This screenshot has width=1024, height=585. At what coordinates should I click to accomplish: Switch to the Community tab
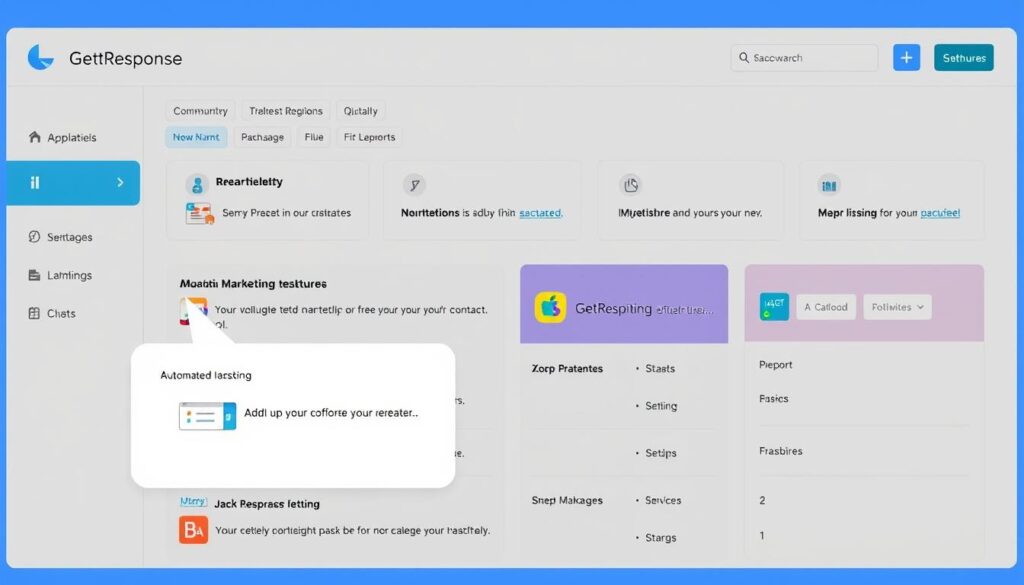click(200, 111)
